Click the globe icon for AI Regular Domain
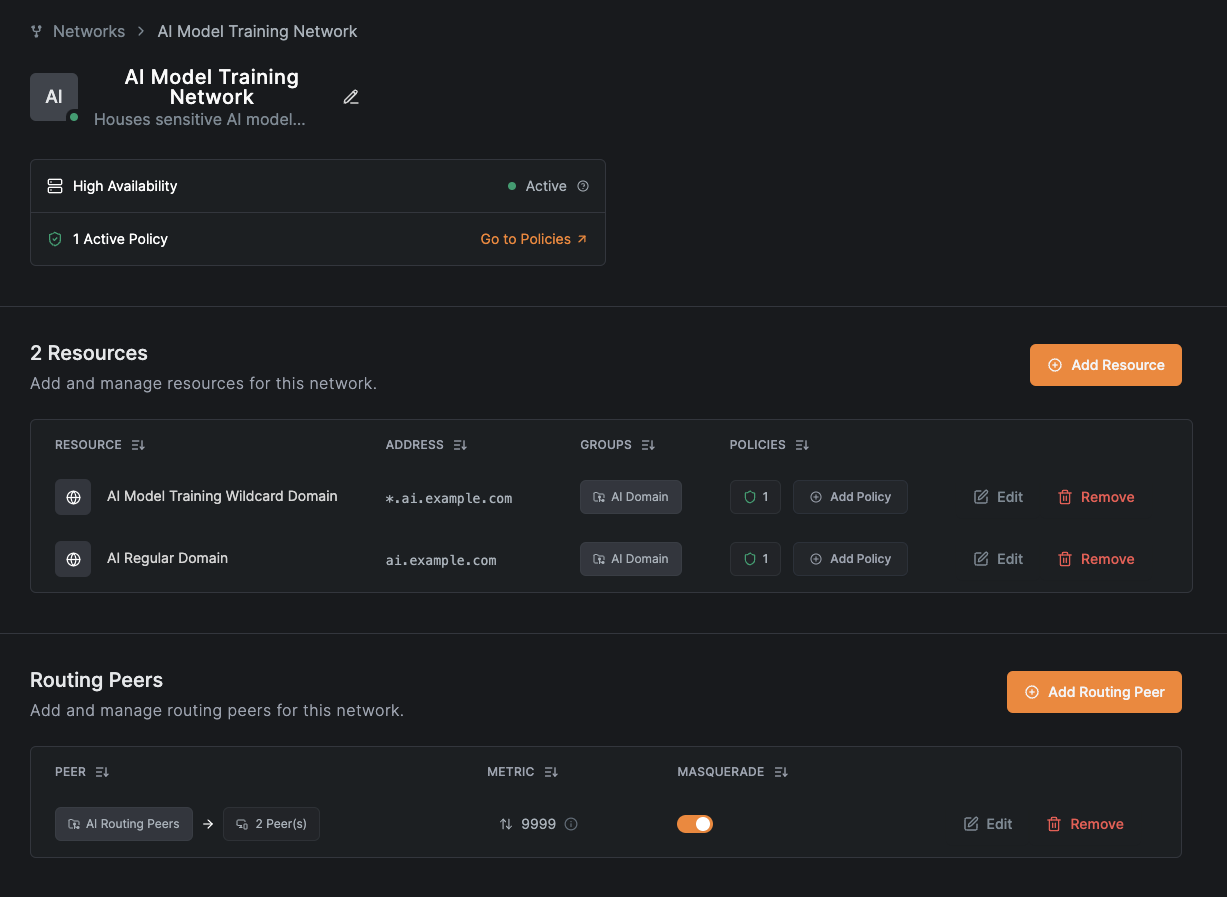The width and height of the screenshot is (1227, 897). pyautogui.click(x=73, y=559)
